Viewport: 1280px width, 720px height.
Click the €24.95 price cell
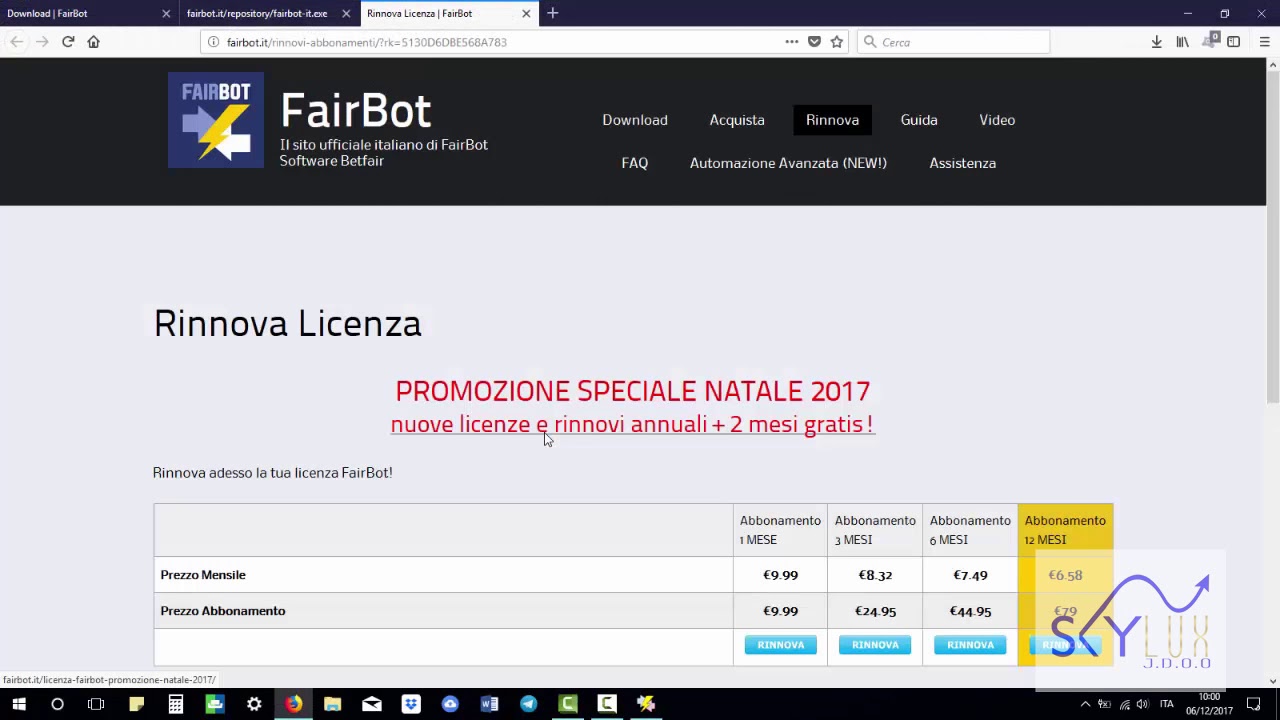pyautogui.click(x=875, y=611)
